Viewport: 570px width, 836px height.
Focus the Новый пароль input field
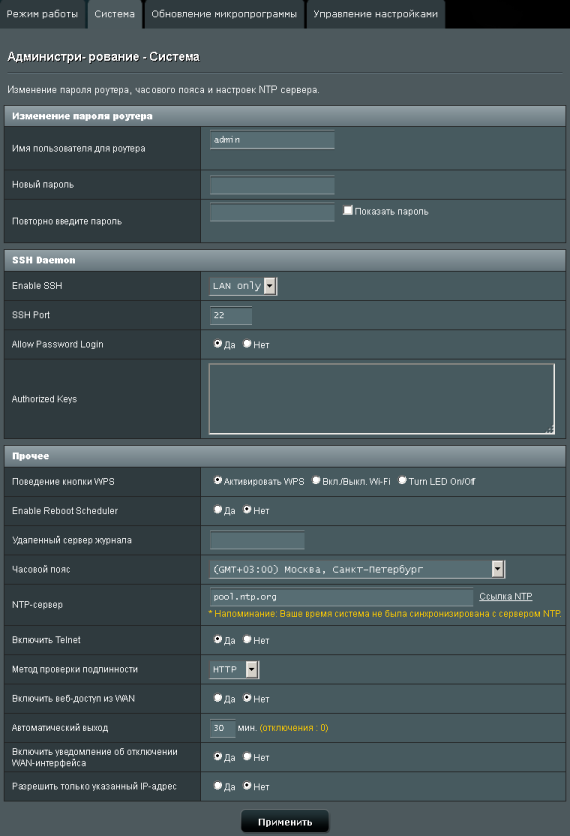(x=272, y=185)
